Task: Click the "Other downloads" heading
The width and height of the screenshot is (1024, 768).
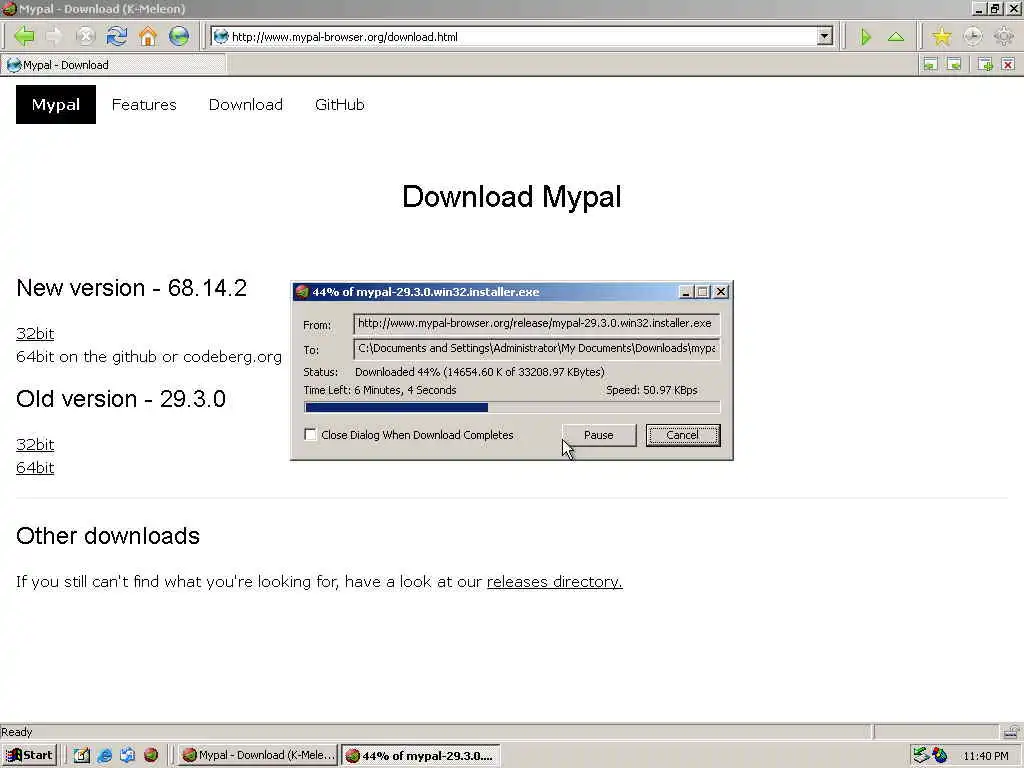Action: pyautogui.click(x=108, y=536)
